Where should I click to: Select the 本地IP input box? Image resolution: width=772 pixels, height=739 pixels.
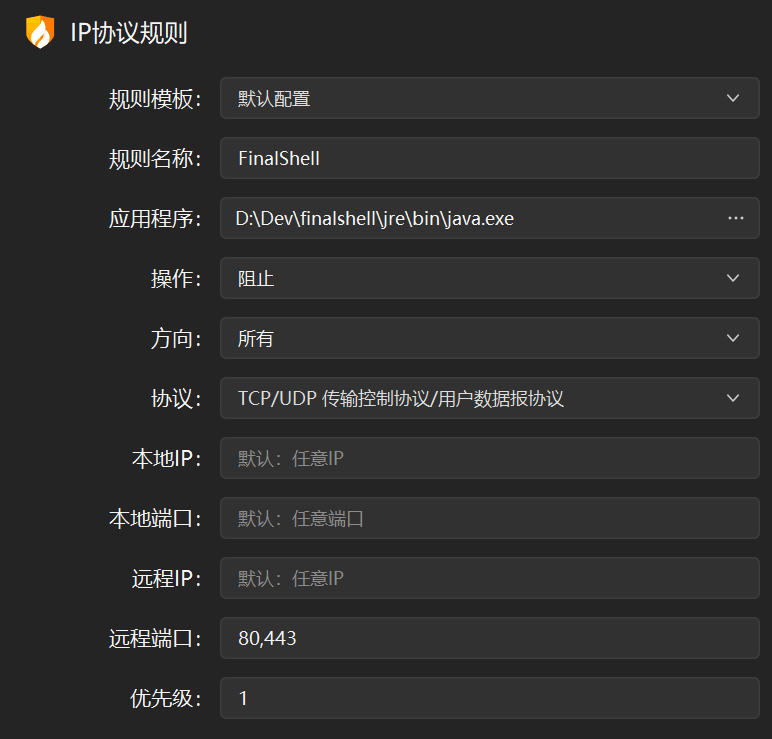coord(489,458)
